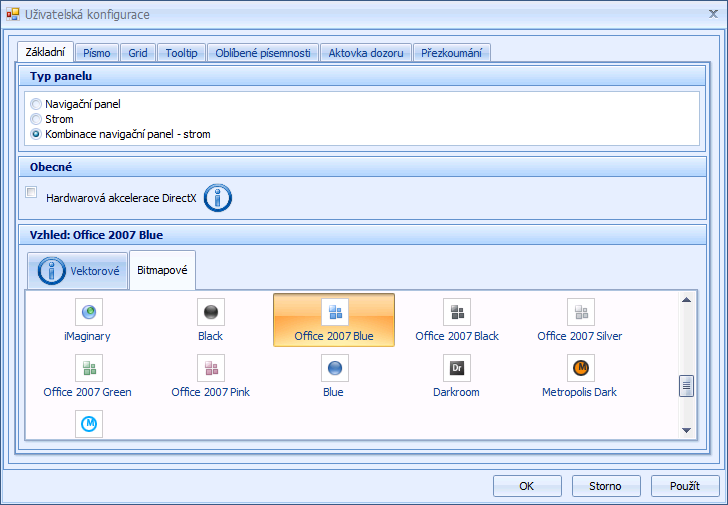
Task: Switch to the Přezkoumání tab
Action: point(451,53)
